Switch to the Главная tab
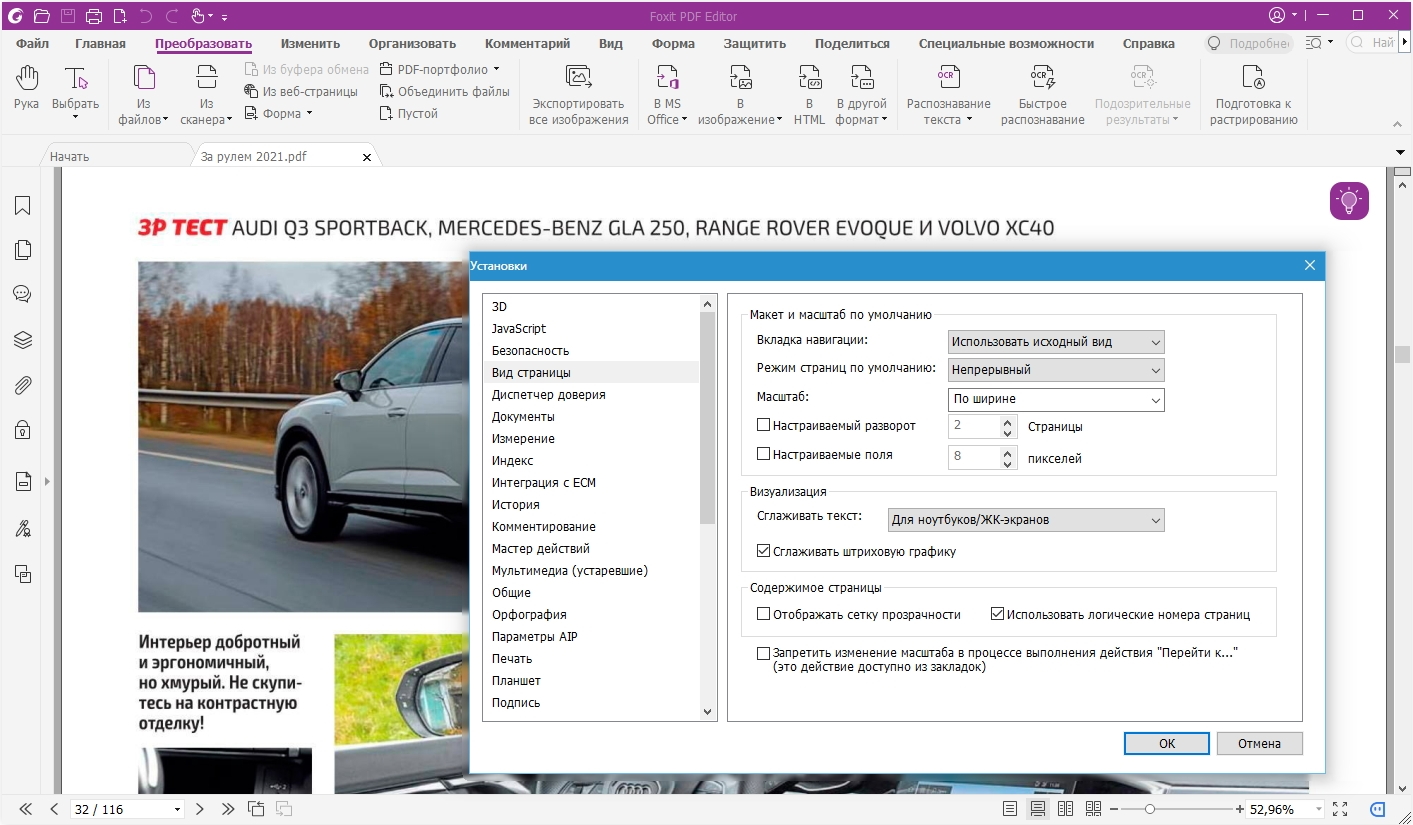 (100, 43)
